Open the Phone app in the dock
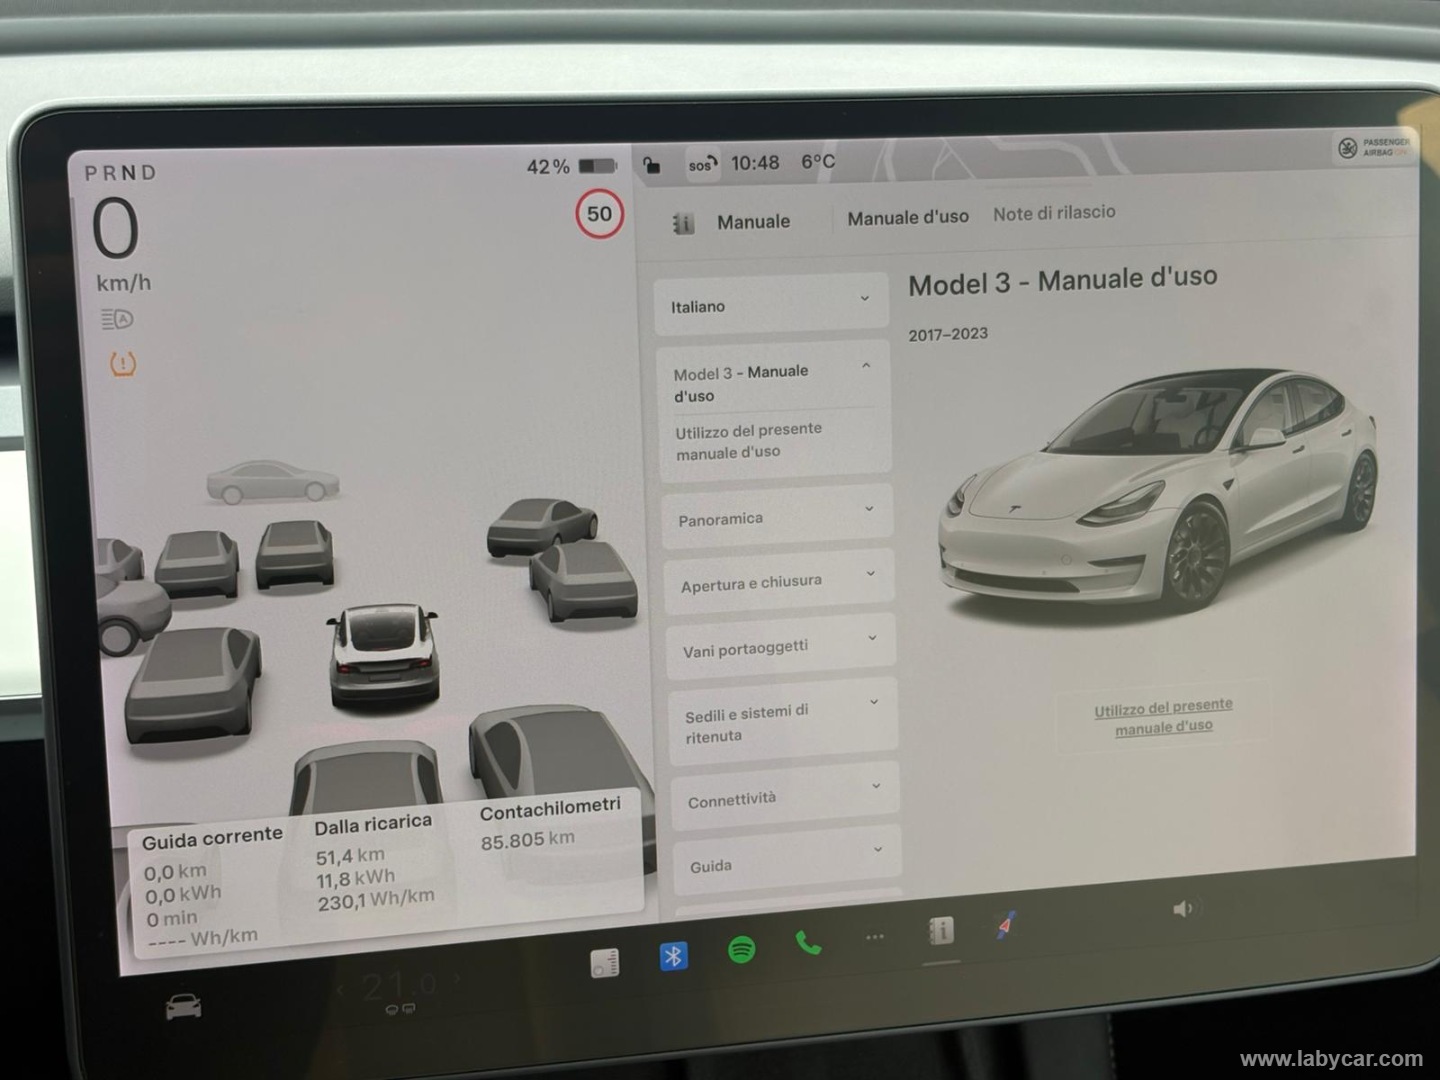 click(808, 942)
